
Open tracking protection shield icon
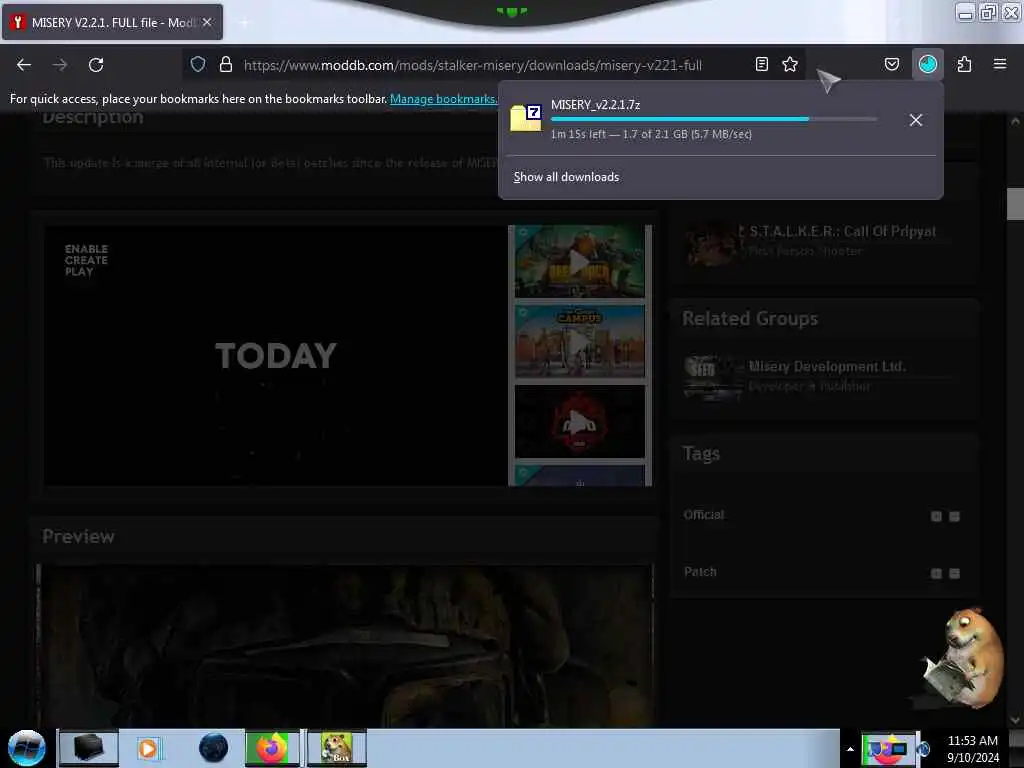click(198, 64)
